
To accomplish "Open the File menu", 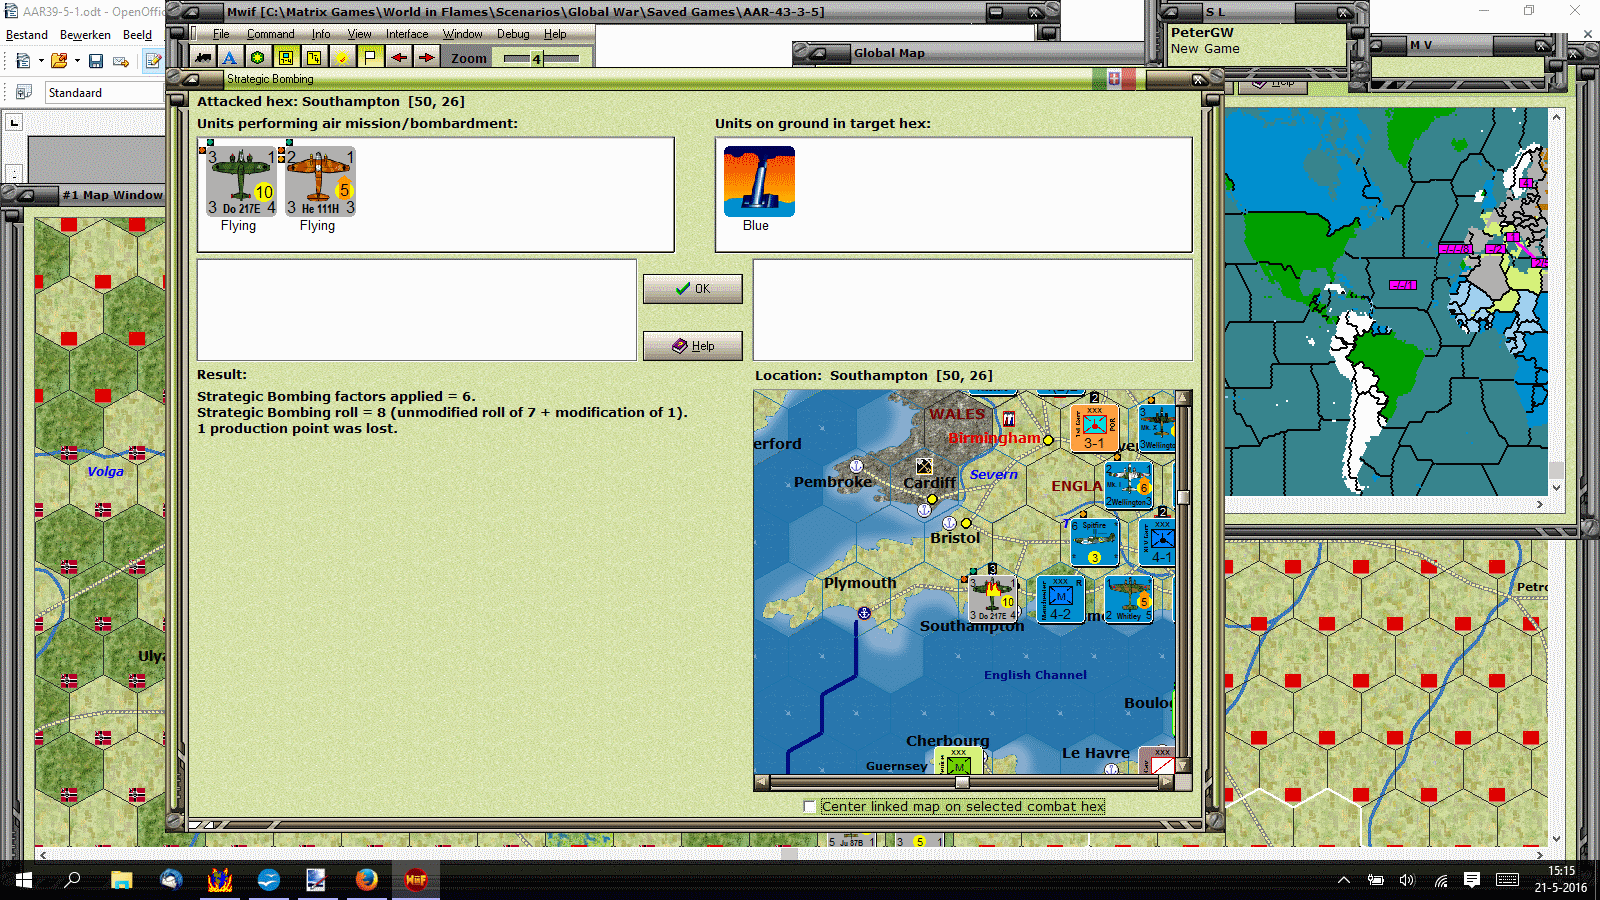I will 221,34.
